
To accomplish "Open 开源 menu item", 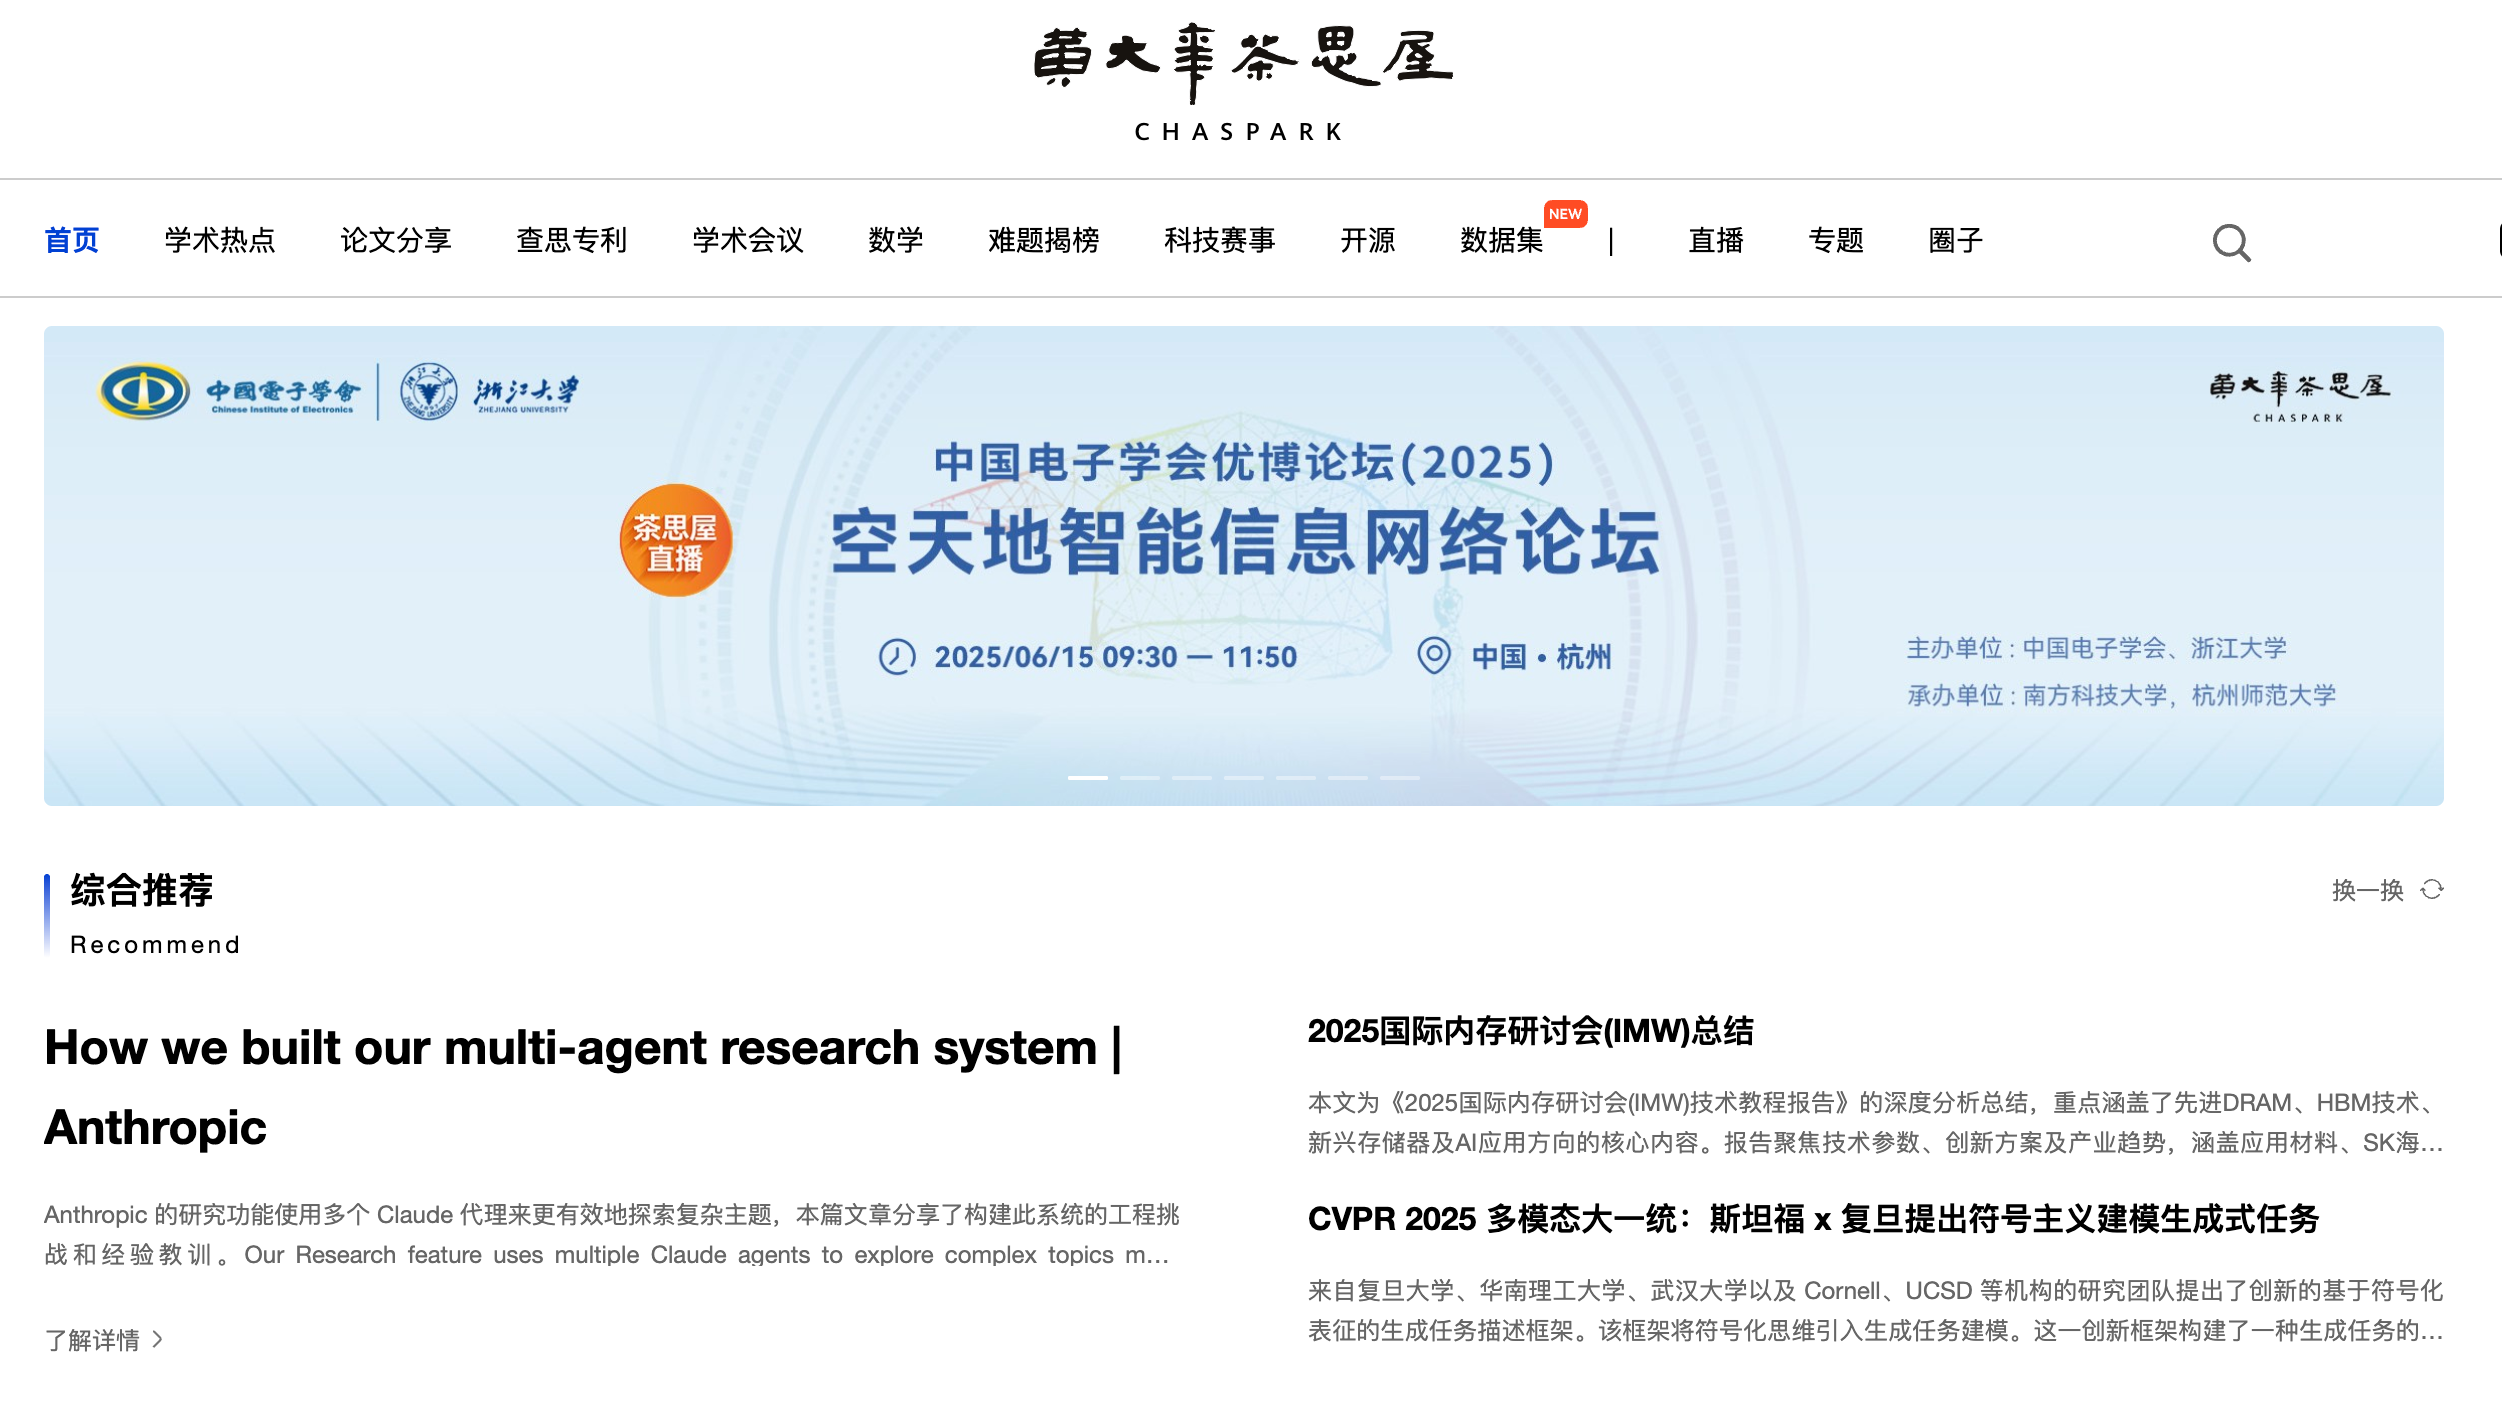I will click(x=1368, y=241).
